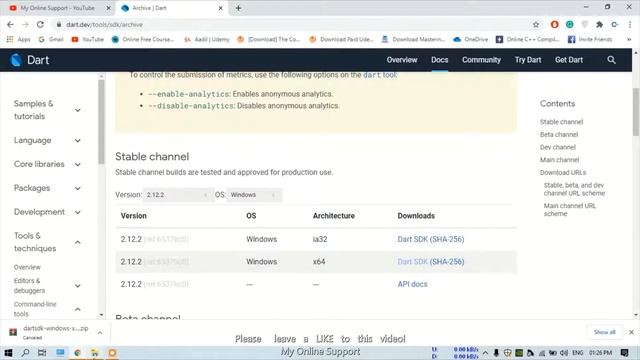Viewport: 640px width, 360px height.
Task: Go back with browser back arrow
Action: 10,24
